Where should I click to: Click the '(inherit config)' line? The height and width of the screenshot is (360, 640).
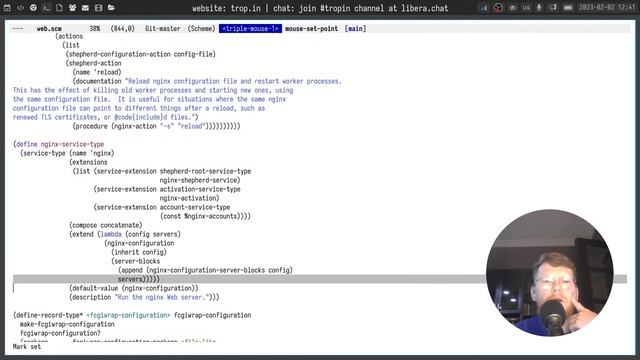tap(139, 252)
